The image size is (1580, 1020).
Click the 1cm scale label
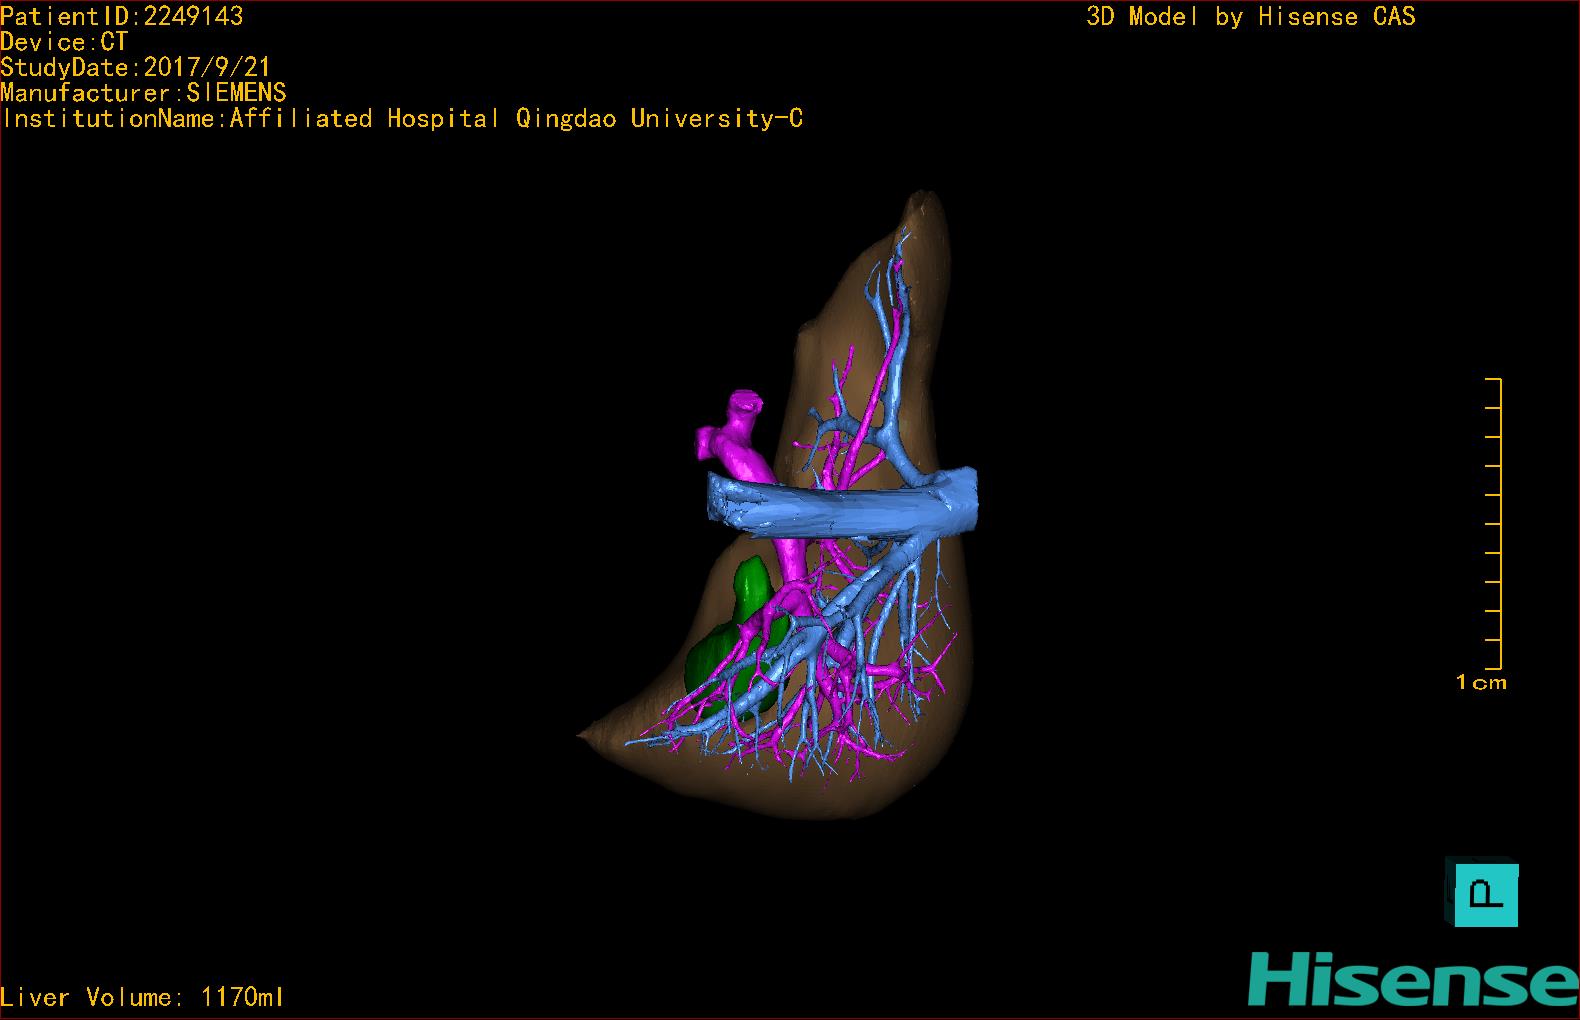1481,683
